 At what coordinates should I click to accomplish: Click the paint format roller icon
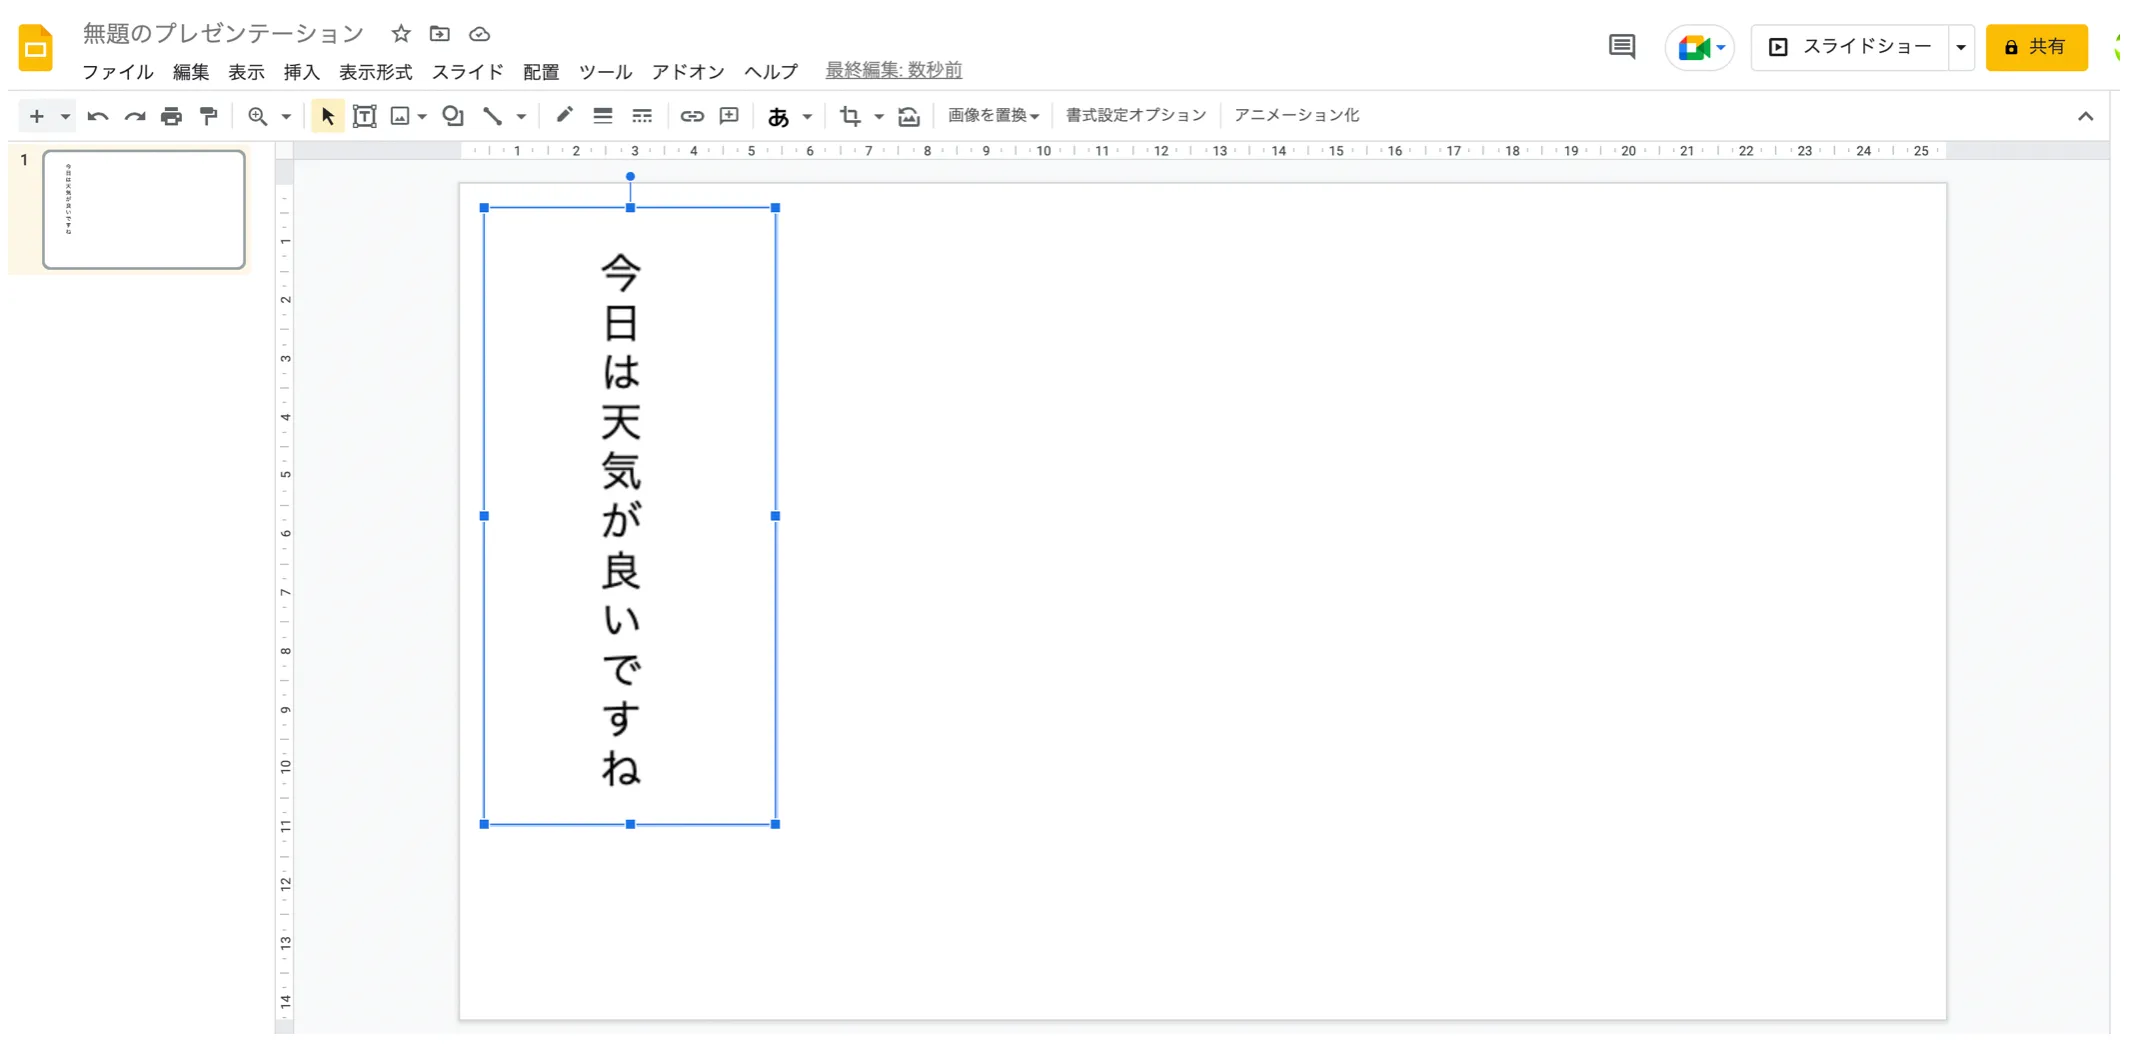tap(208, 116)
